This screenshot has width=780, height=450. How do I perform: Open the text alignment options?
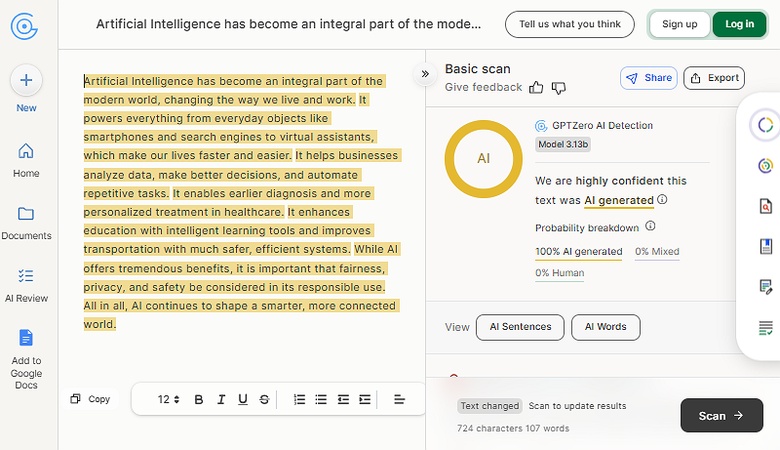399,400
